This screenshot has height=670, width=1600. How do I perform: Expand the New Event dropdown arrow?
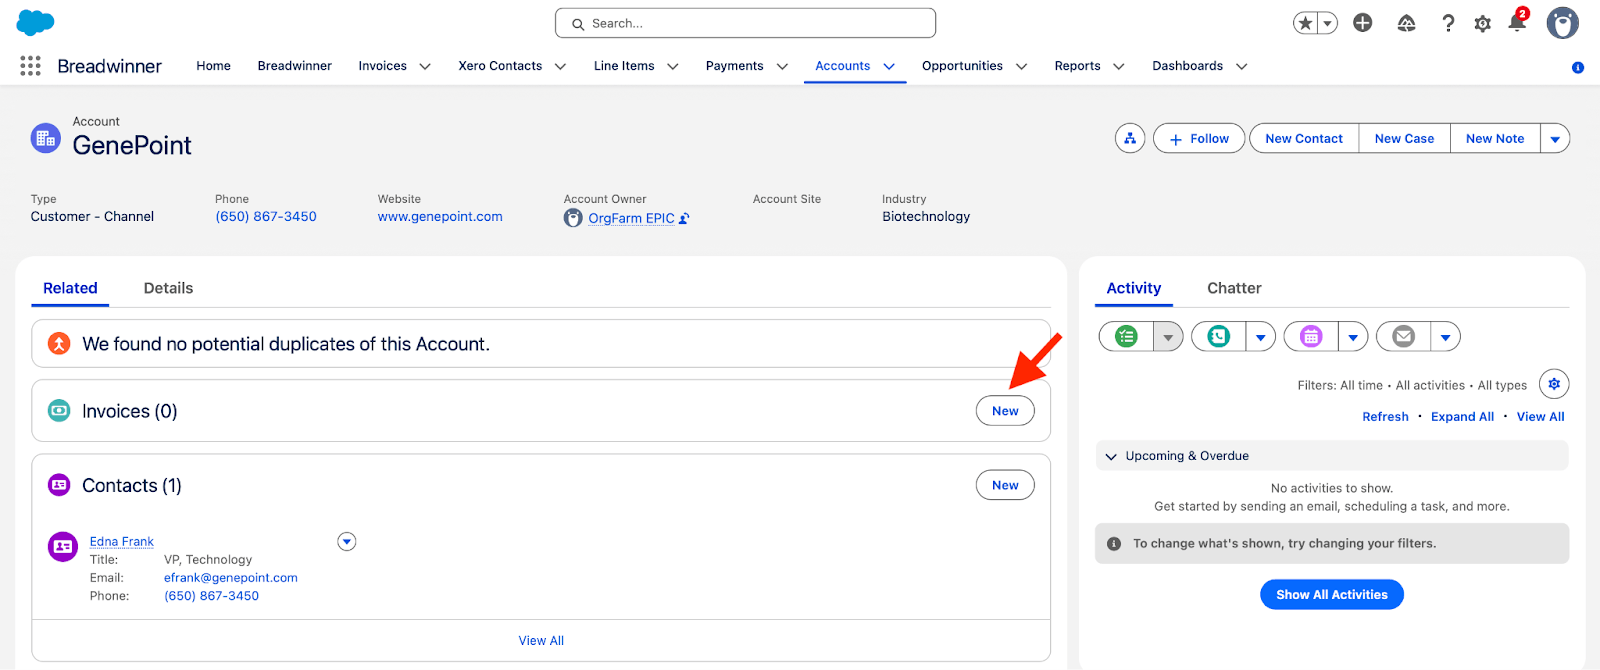tap(1353, 337)
